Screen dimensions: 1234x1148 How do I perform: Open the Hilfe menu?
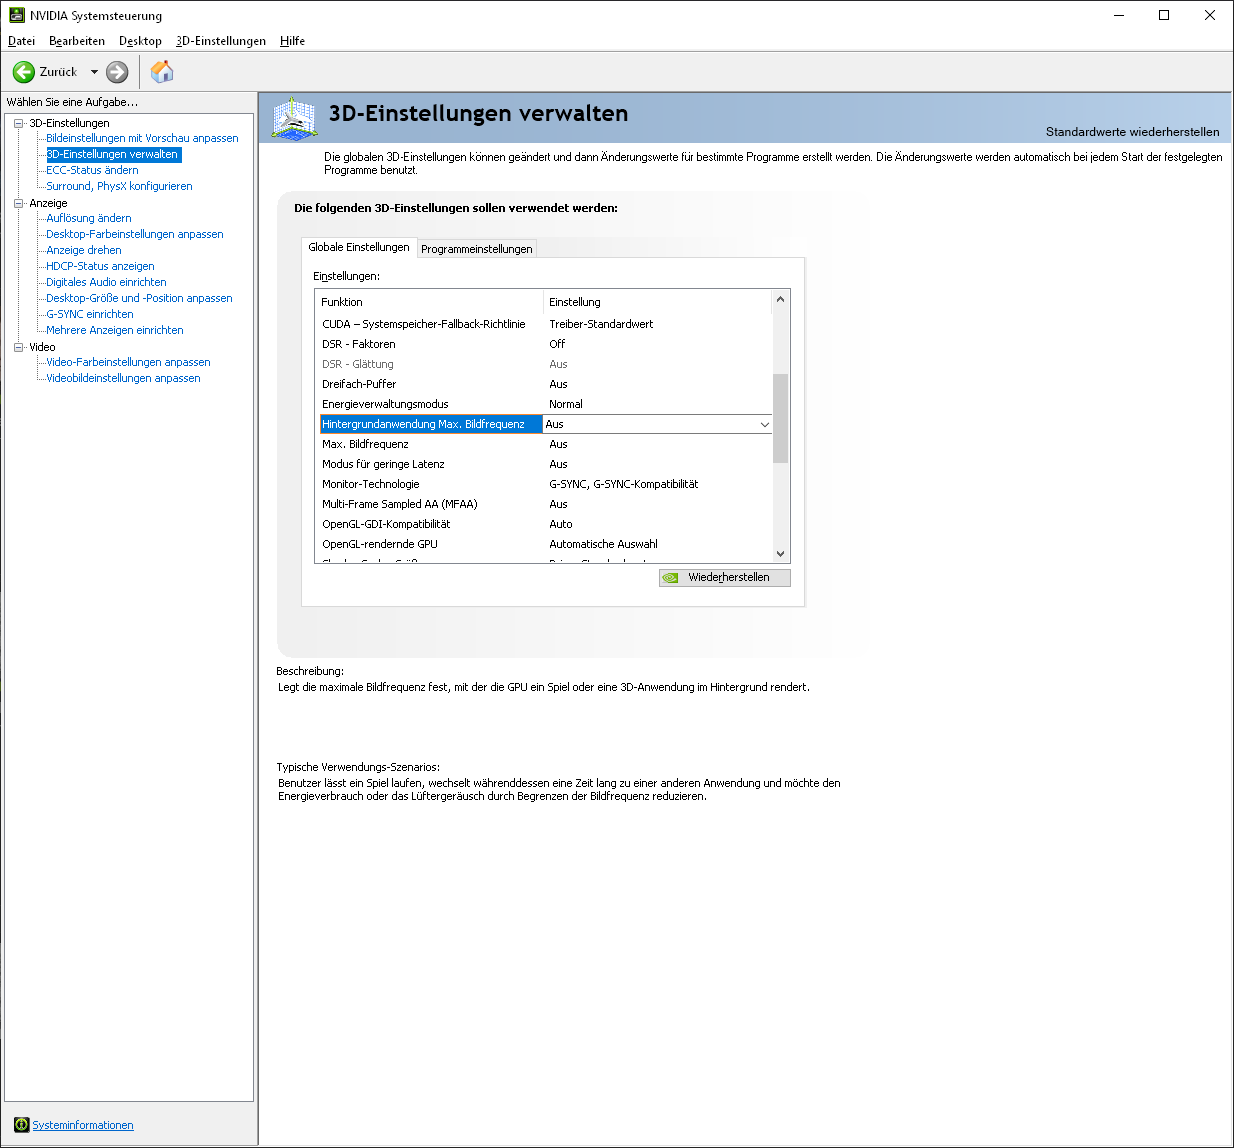pos(292,41)
